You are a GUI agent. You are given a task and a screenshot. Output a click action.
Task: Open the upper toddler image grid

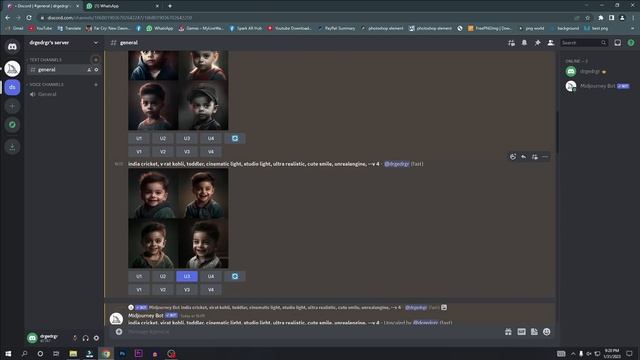(178, 90)
